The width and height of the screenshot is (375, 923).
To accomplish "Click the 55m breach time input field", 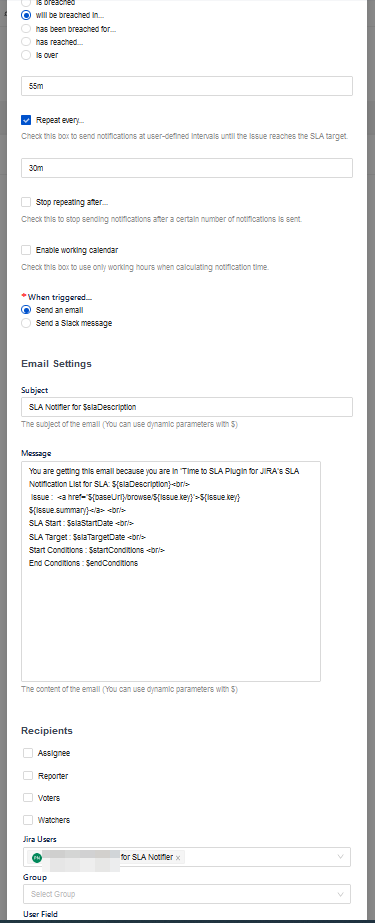I will pos(187,86).
